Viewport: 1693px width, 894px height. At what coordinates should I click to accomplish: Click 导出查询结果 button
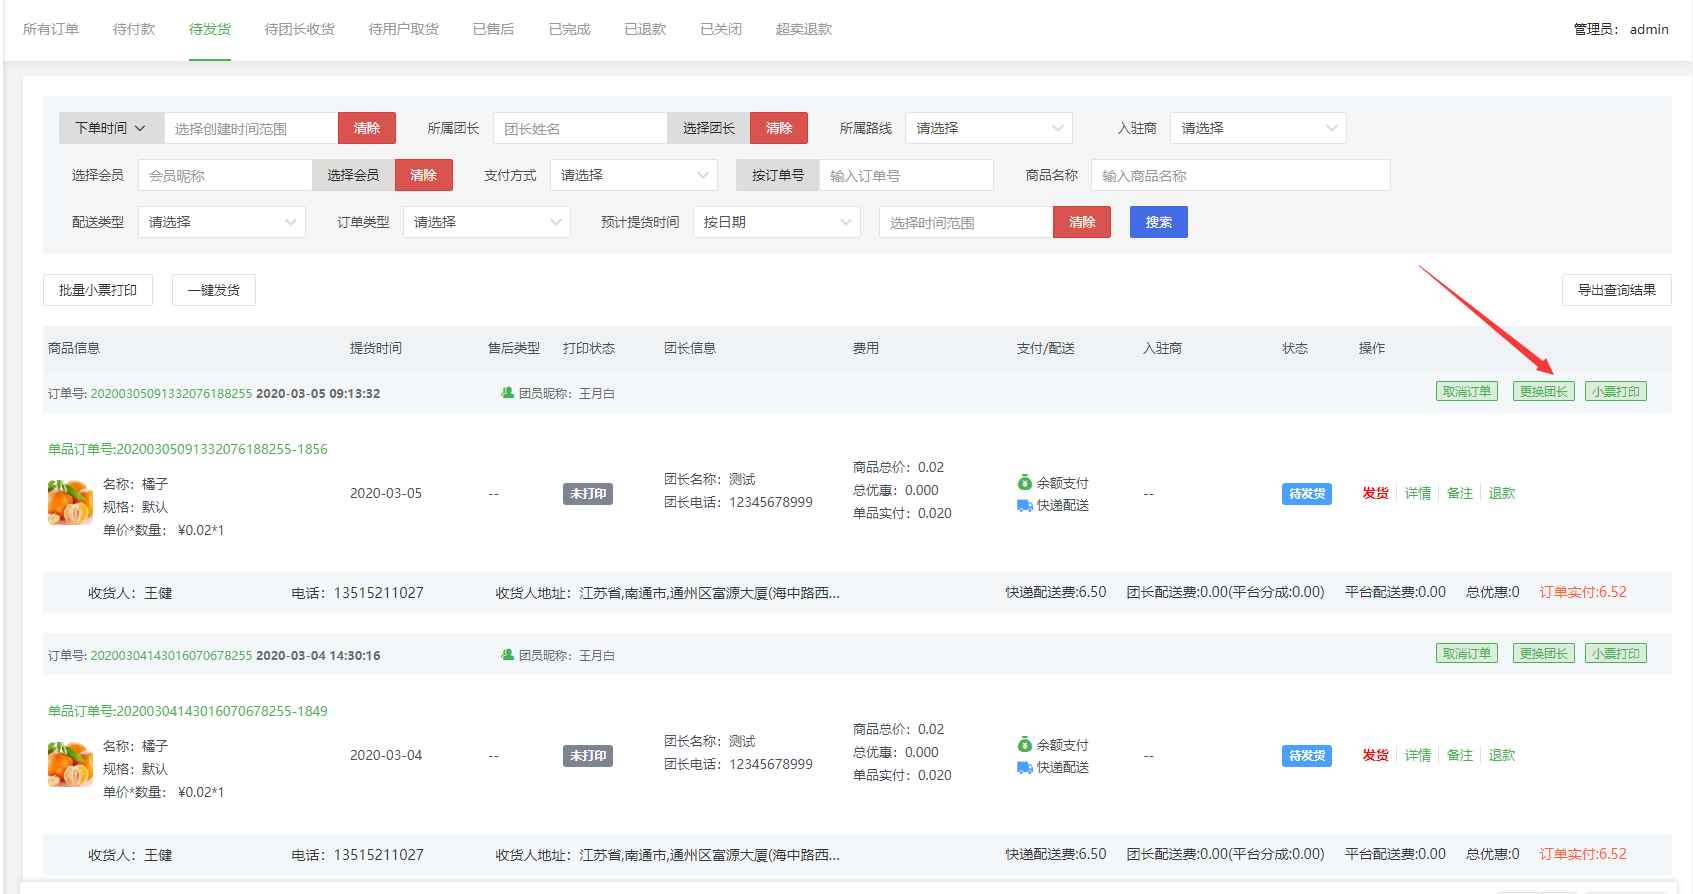point(1616,290)
